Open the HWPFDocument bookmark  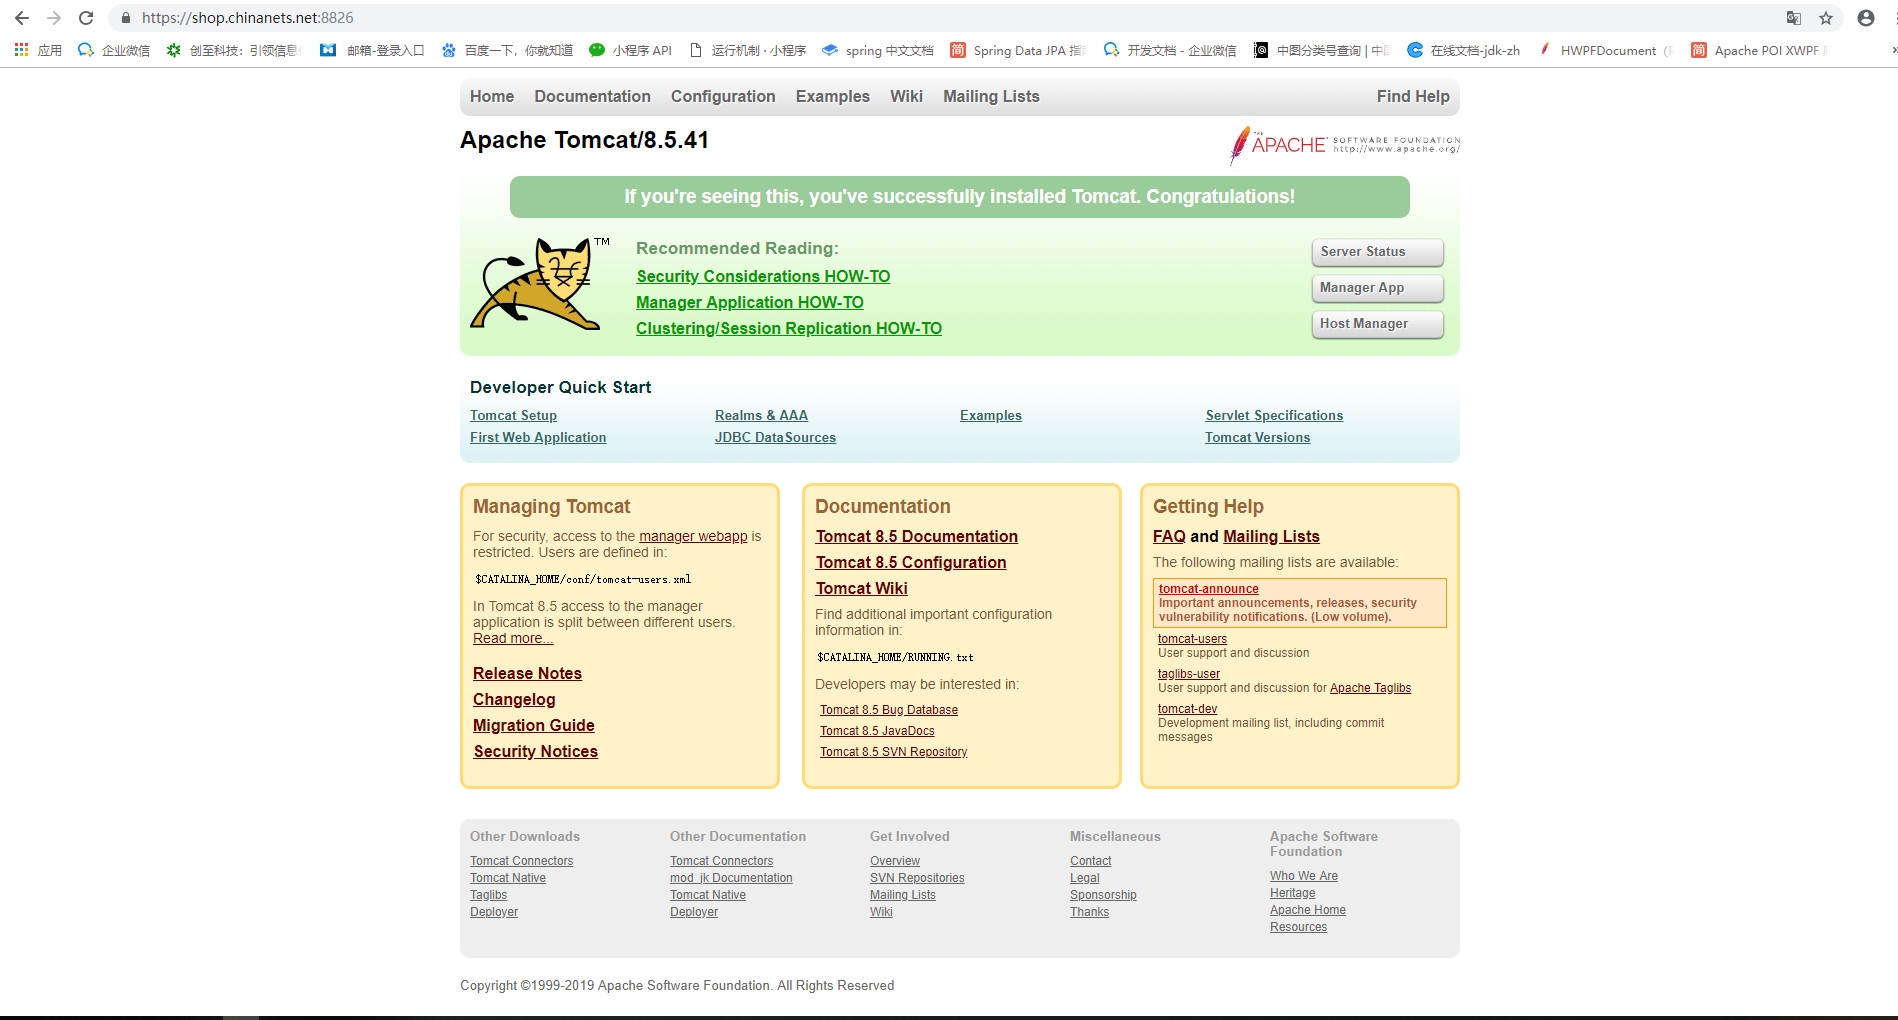1606,50
